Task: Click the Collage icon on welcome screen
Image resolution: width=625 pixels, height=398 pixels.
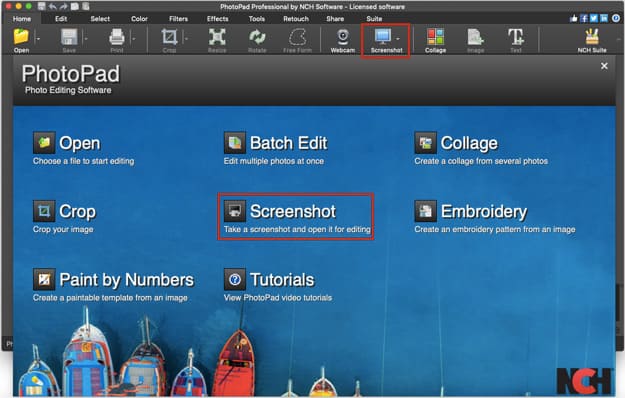Action: 425,143
